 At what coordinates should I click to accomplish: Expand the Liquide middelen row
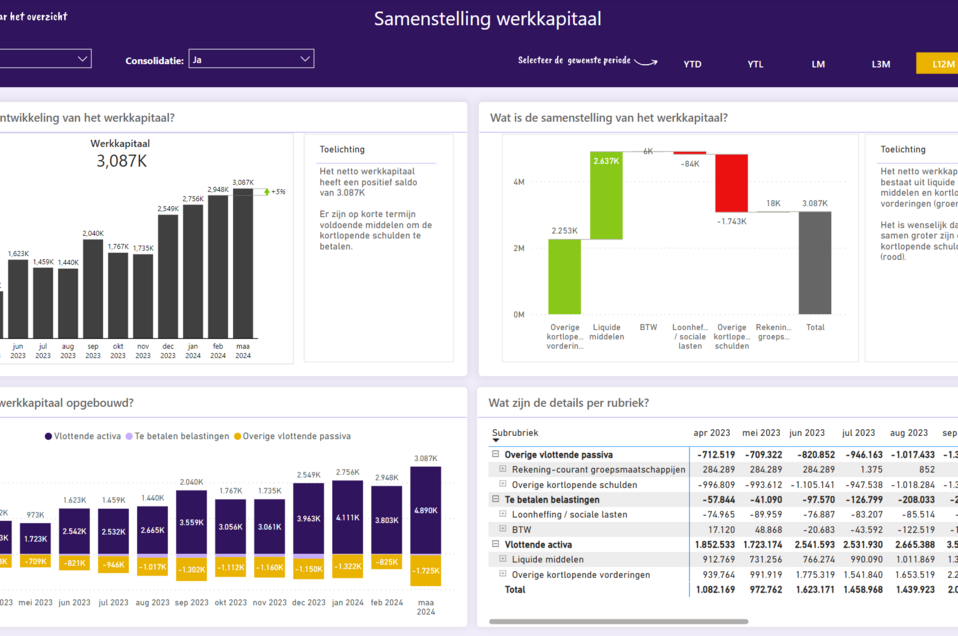pyautogui.click(x=503, y=559)
